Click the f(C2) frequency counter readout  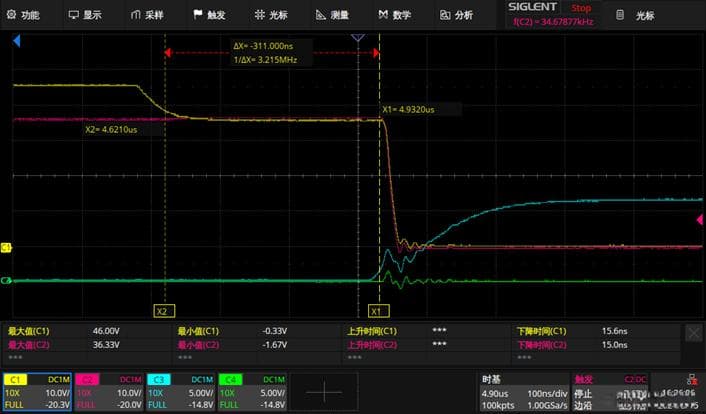pos(553,22)
